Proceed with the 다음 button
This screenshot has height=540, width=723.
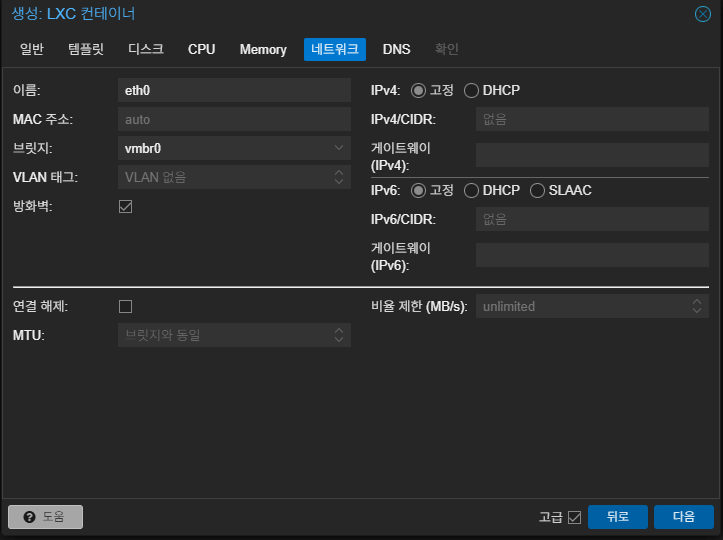tap(684, 517)
